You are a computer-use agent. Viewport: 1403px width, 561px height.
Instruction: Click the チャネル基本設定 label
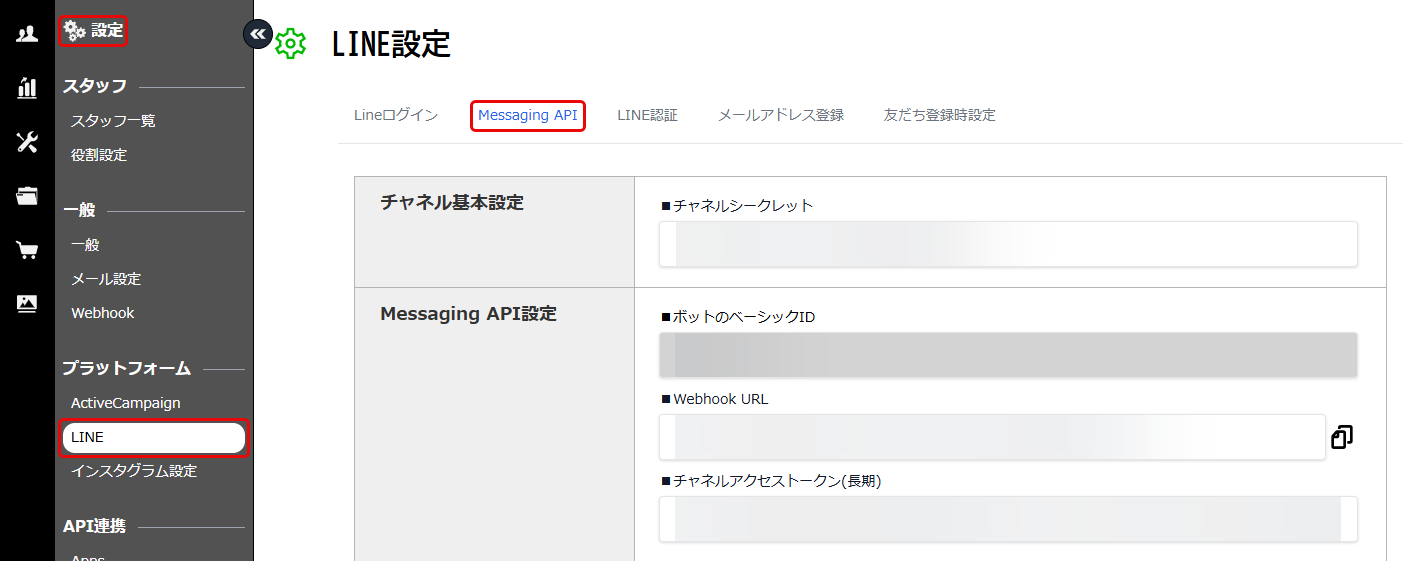[452, 202]
